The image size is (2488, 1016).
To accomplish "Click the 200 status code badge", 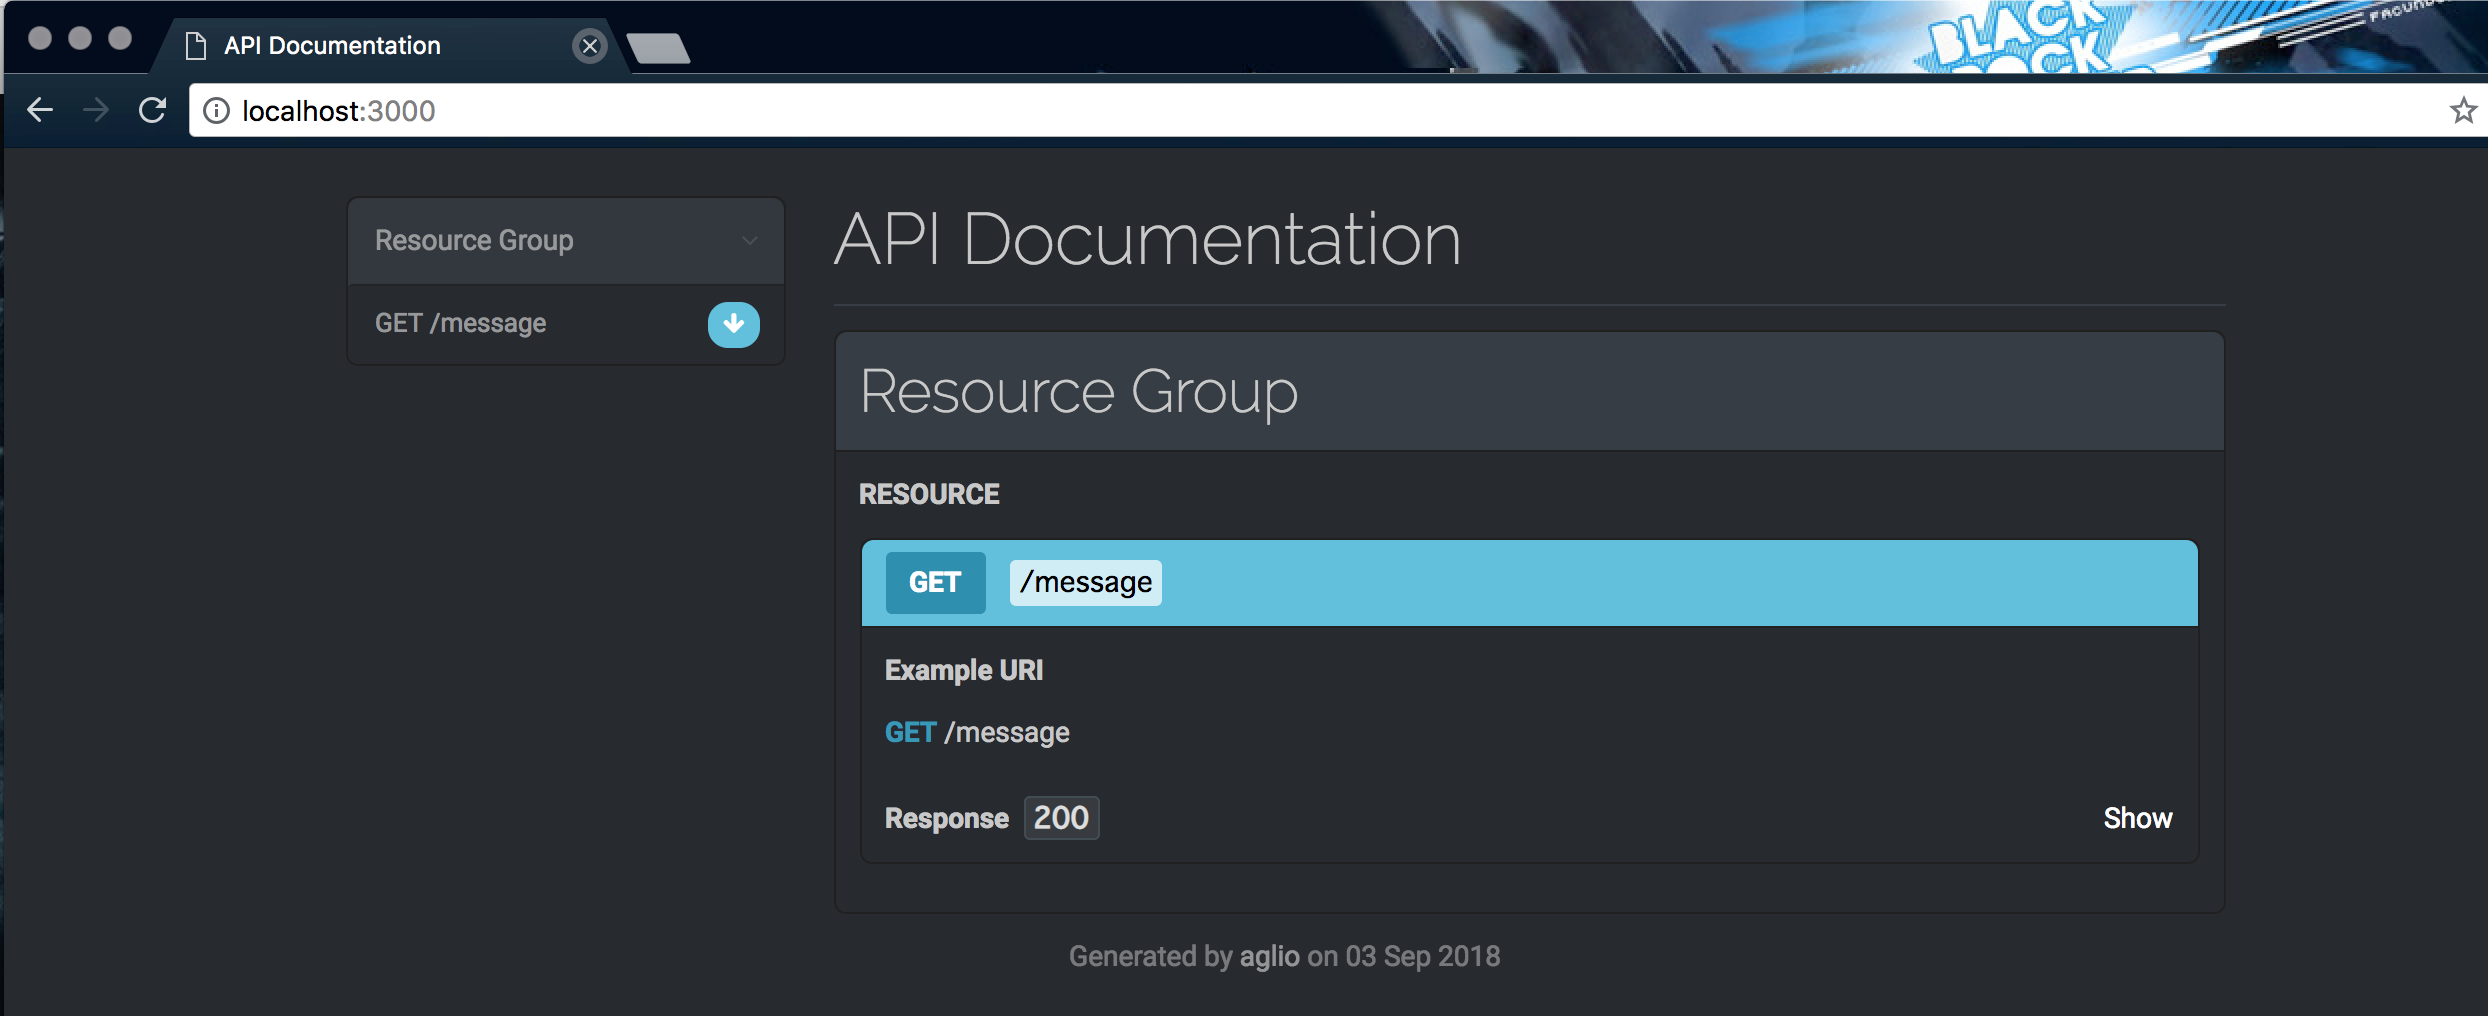I will pos(1060,817).
